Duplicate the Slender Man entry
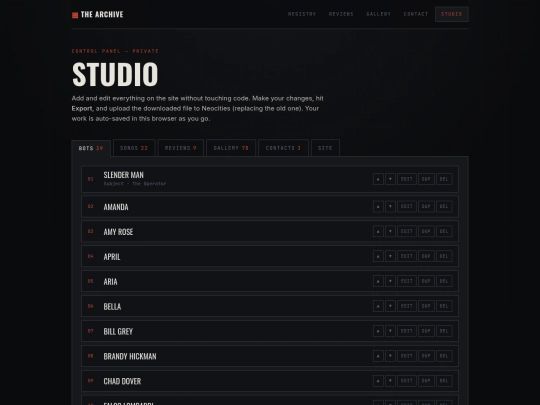 point(426,179)
